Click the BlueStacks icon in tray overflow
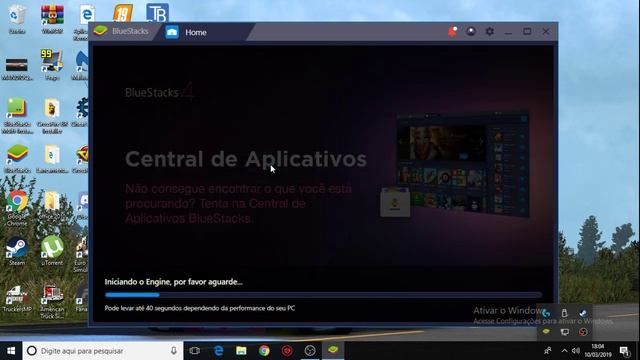The image size is (640, 360). [546, 331]
